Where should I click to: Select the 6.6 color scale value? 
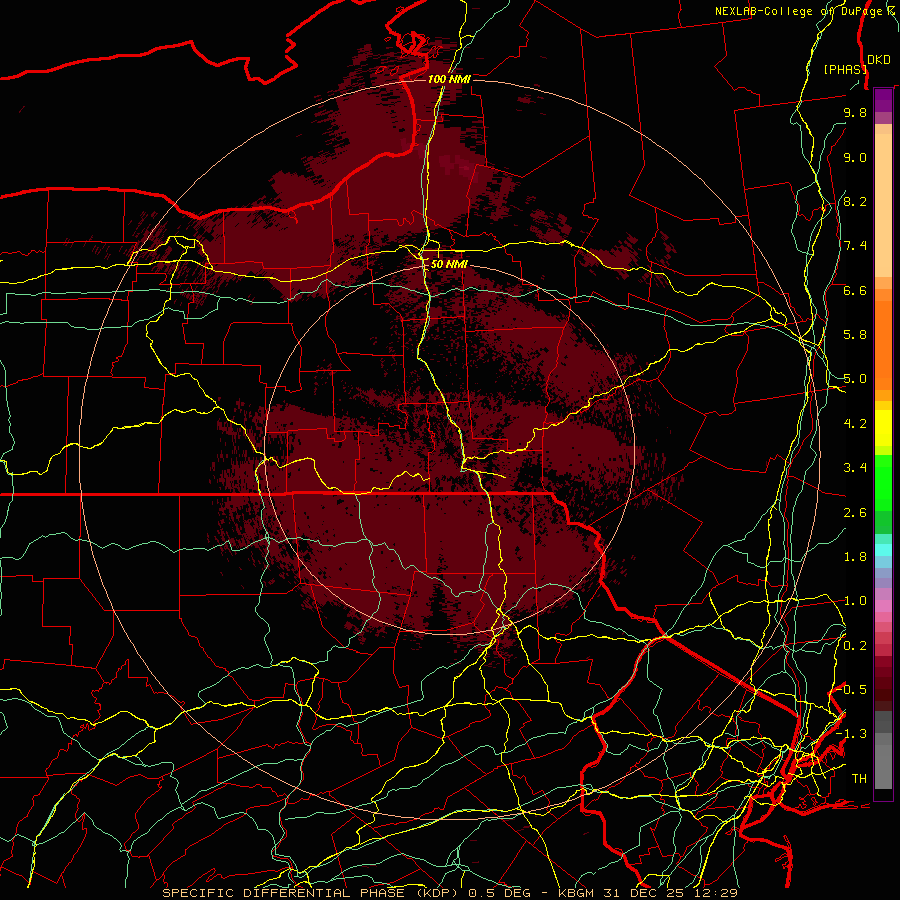click(855, 290)
